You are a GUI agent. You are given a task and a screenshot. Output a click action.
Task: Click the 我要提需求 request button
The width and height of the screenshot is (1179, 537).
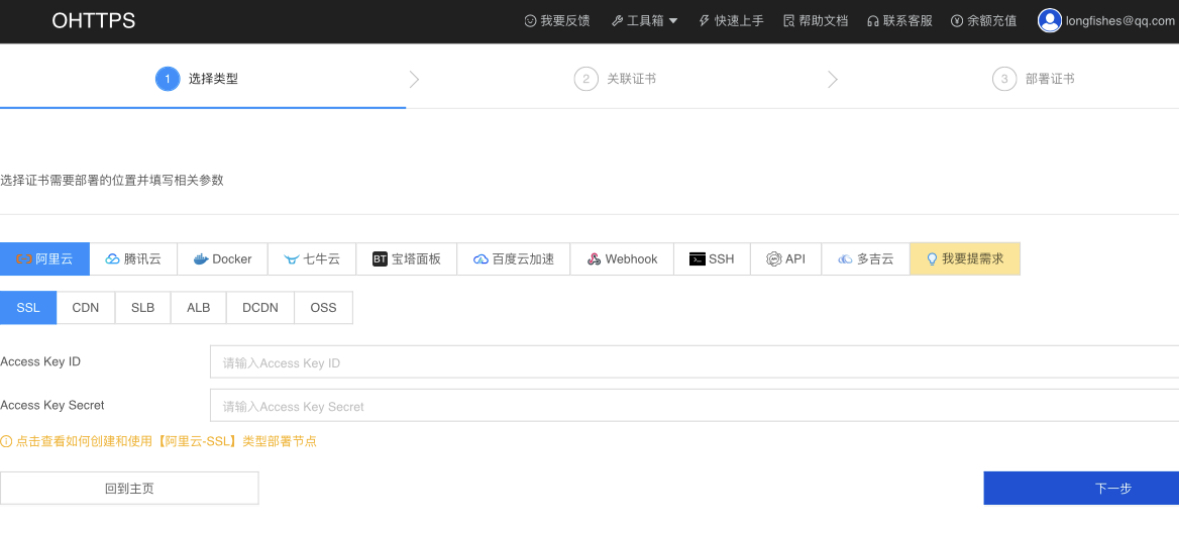coord(965,259)
